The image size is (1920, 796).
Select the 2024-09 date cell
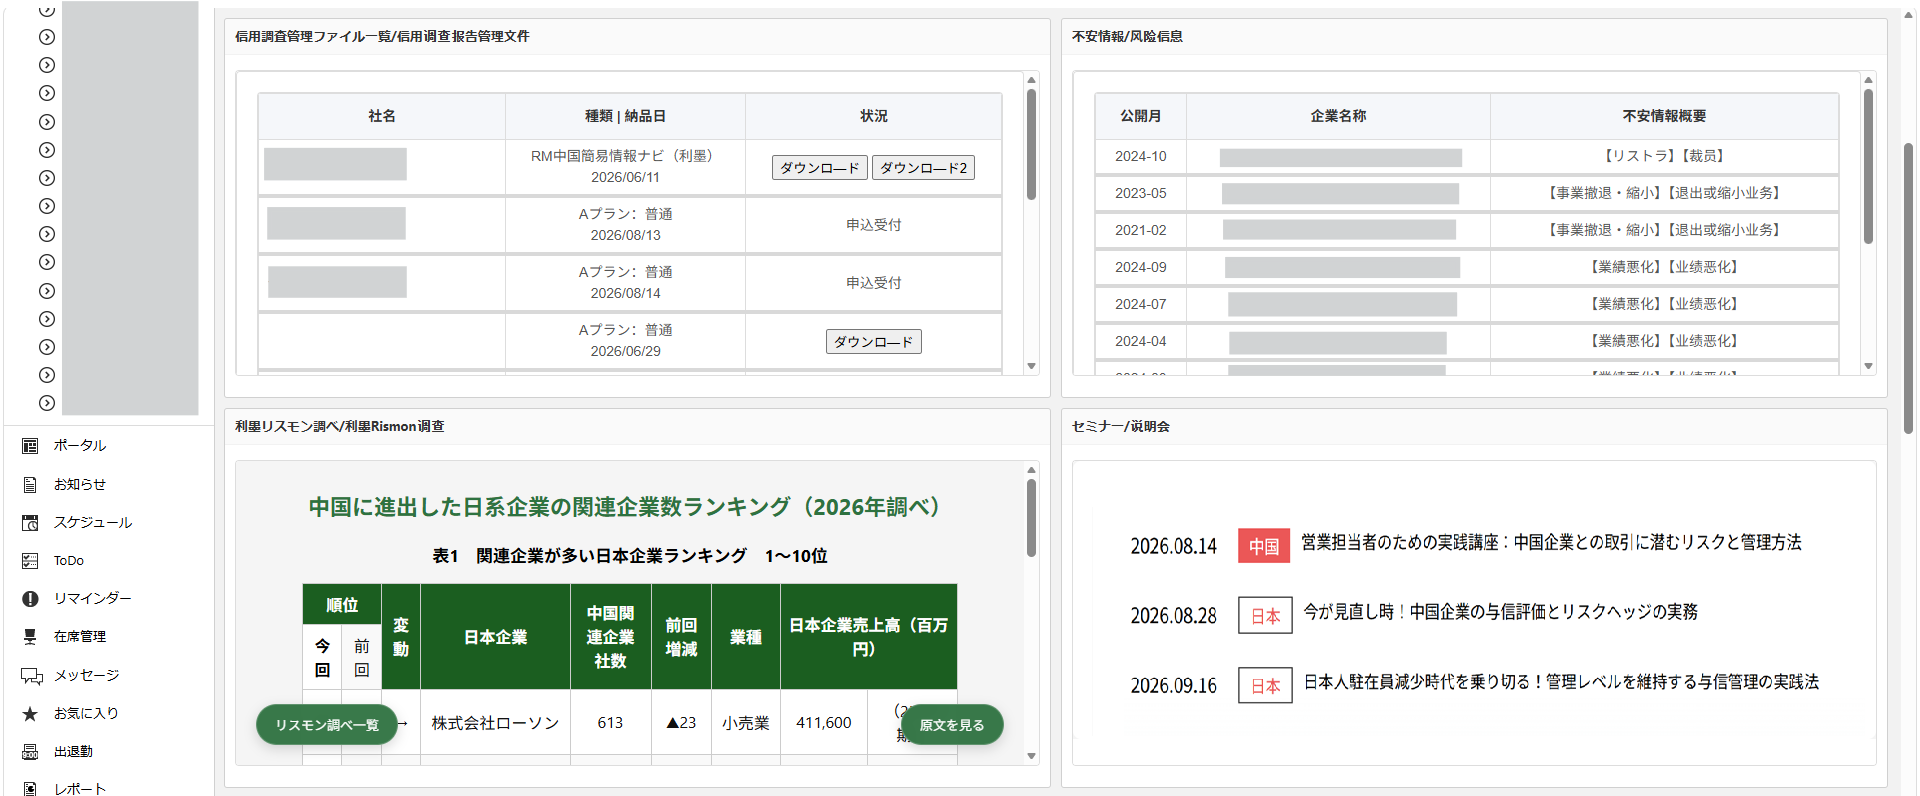(x=1141, y=267)
